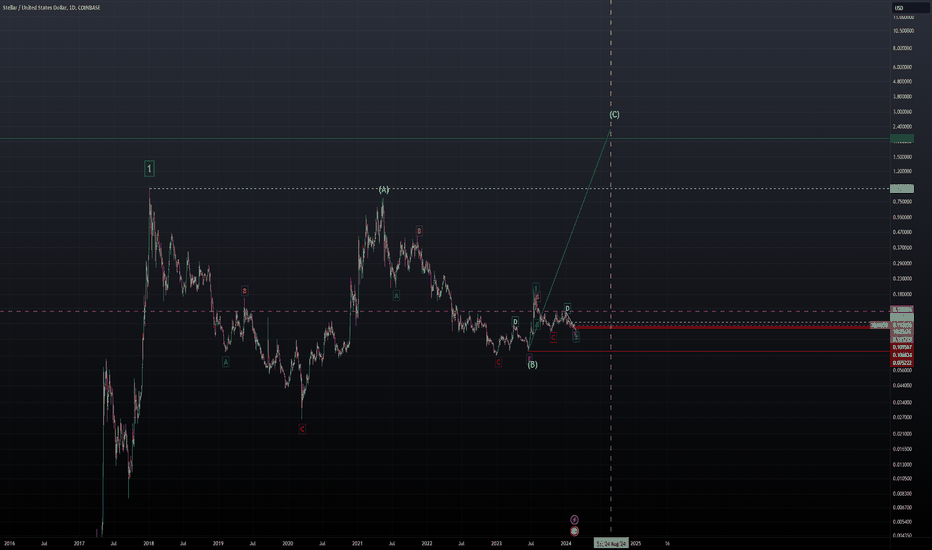
Task: Select the green A label near mid 2021
Action: (396, 296)
